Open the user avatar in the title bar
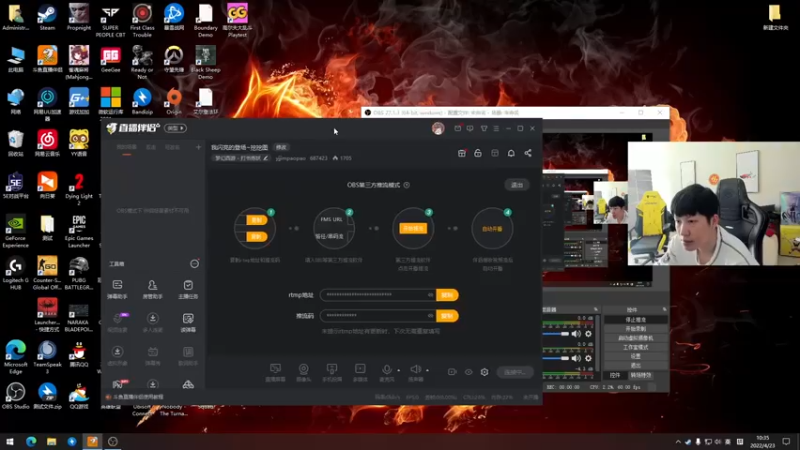Screen dimensions: 800x450 tap(438, 129)
